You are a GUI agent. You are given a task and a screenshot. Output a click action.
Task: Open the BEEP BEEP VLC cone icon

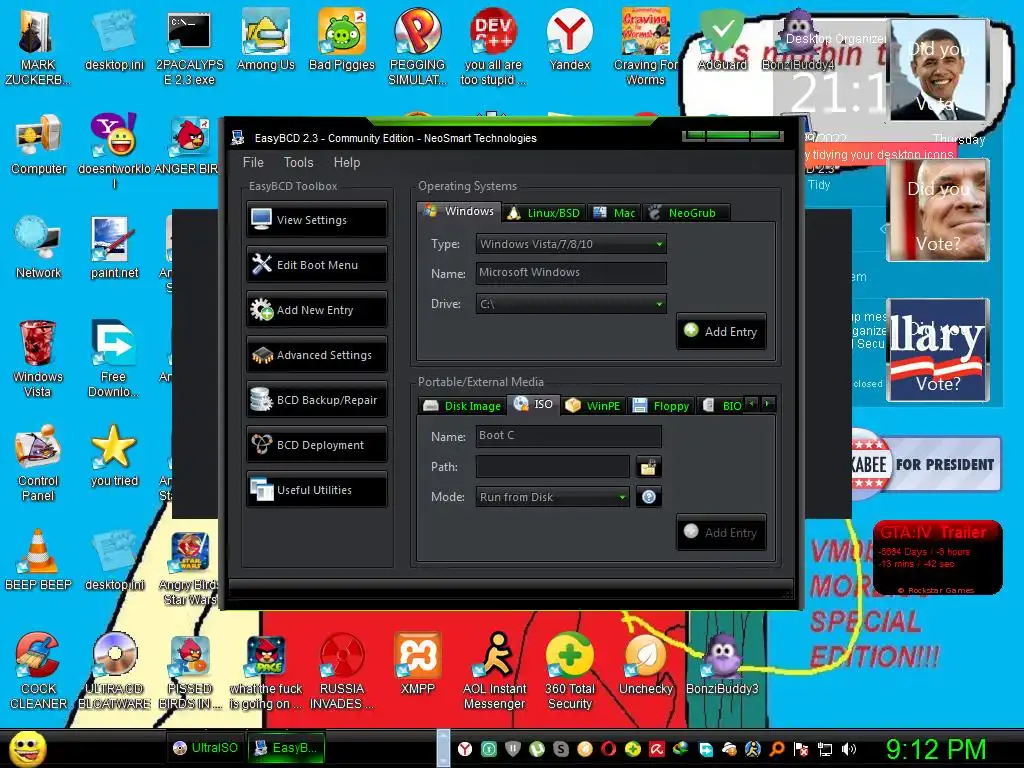pos(38,560)
